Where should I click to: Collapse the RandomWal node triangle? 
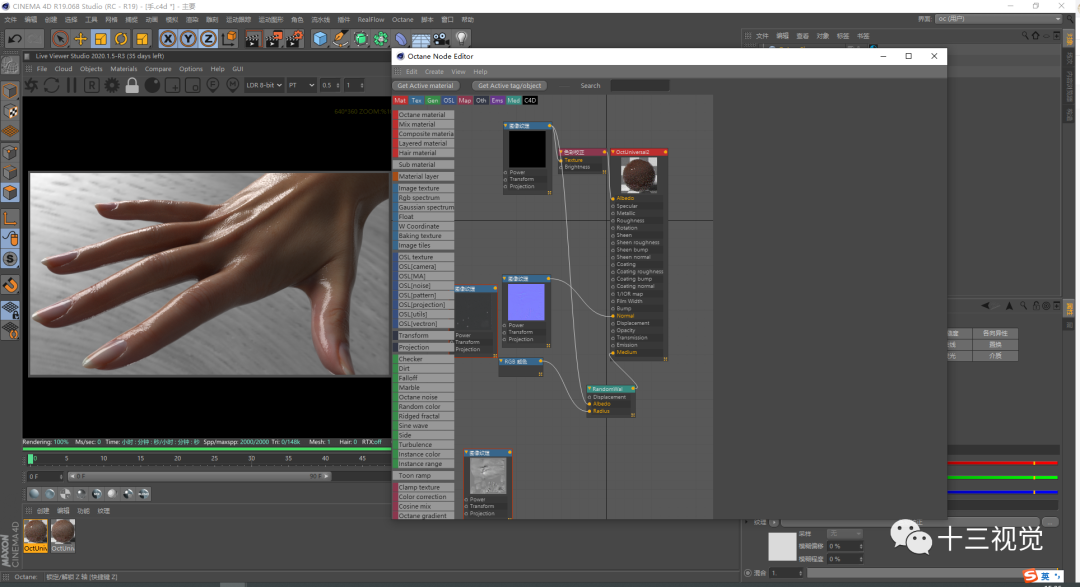[590, 389]
